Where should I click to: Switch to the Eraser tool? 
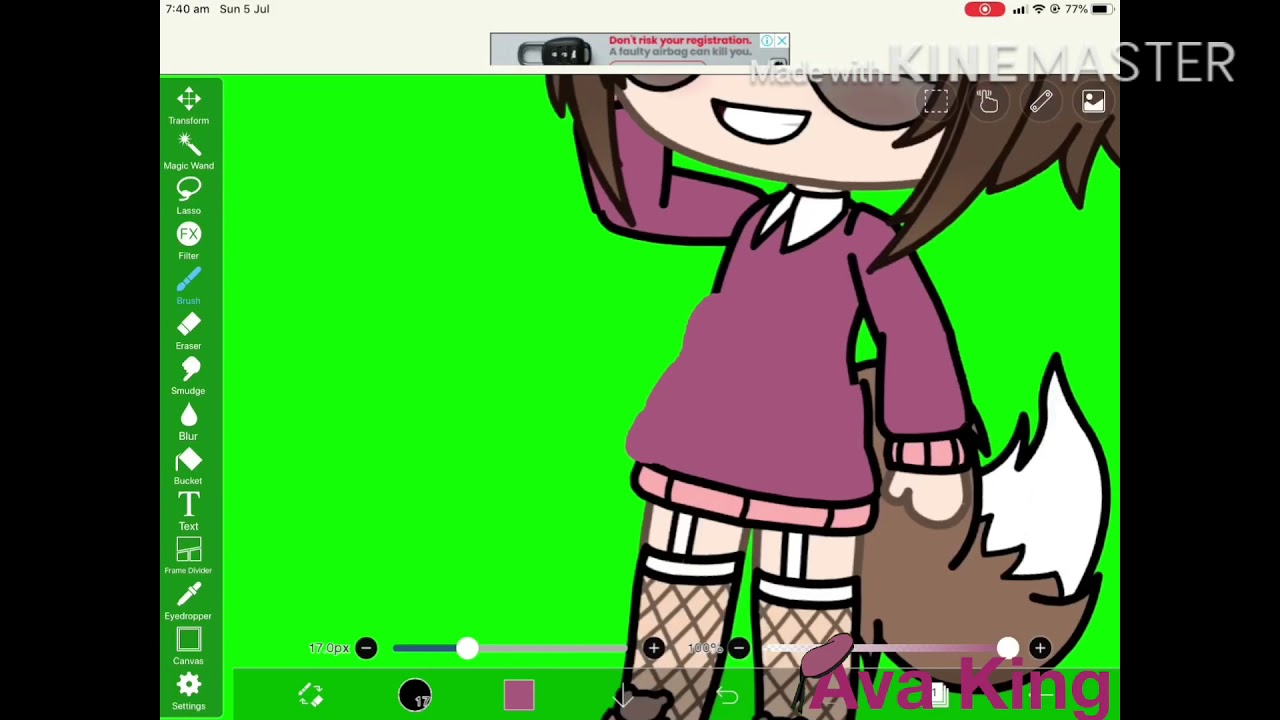click(x=188, y=331)
